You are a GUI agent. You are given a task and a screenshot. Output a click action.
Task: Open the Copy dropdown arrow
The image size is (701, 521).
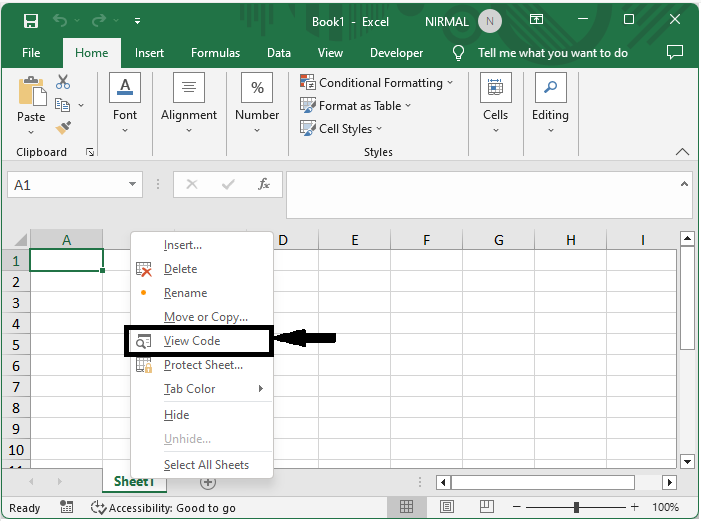point(81,106)
